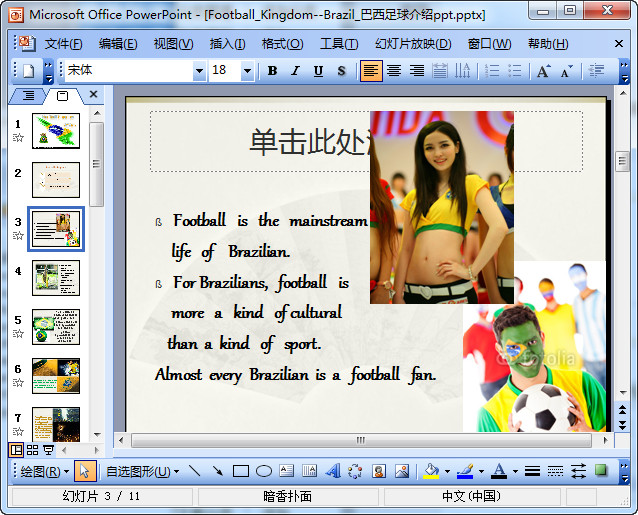Open 编辑(E) menu

click(x=118, y=44)
